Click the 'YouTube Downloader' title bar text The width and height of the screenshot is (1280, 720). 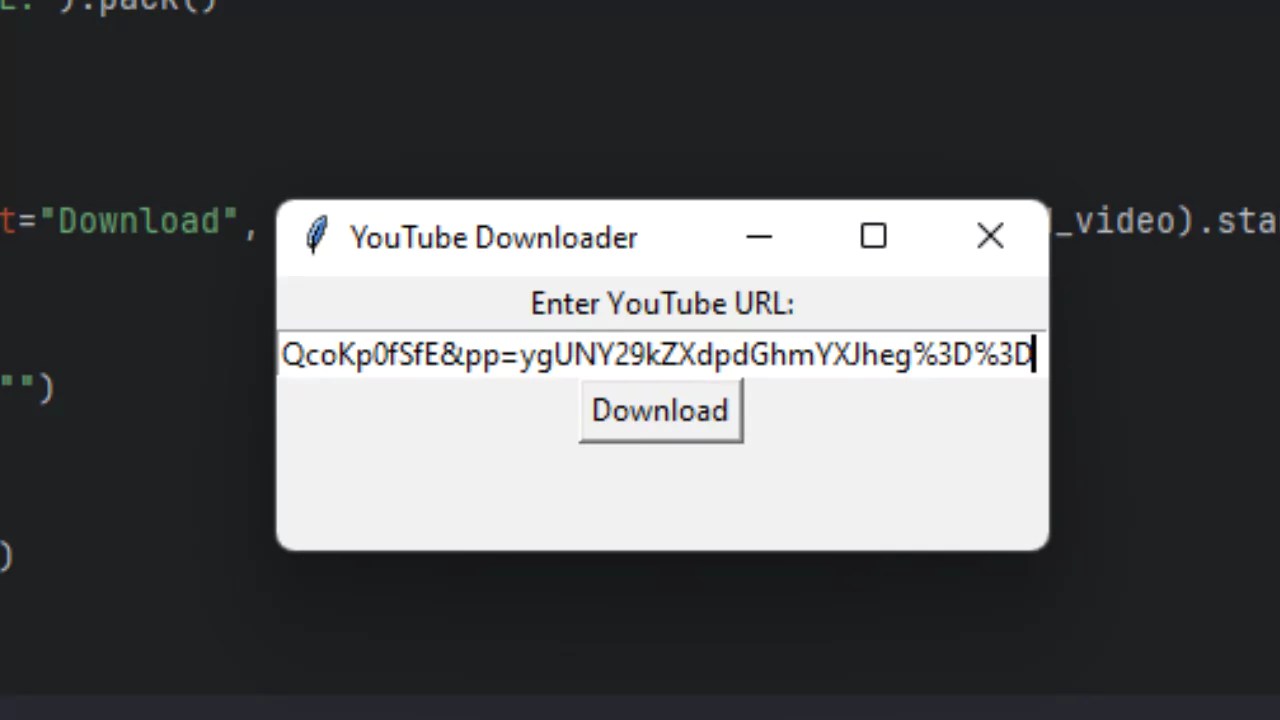click(x=493, y=238)
